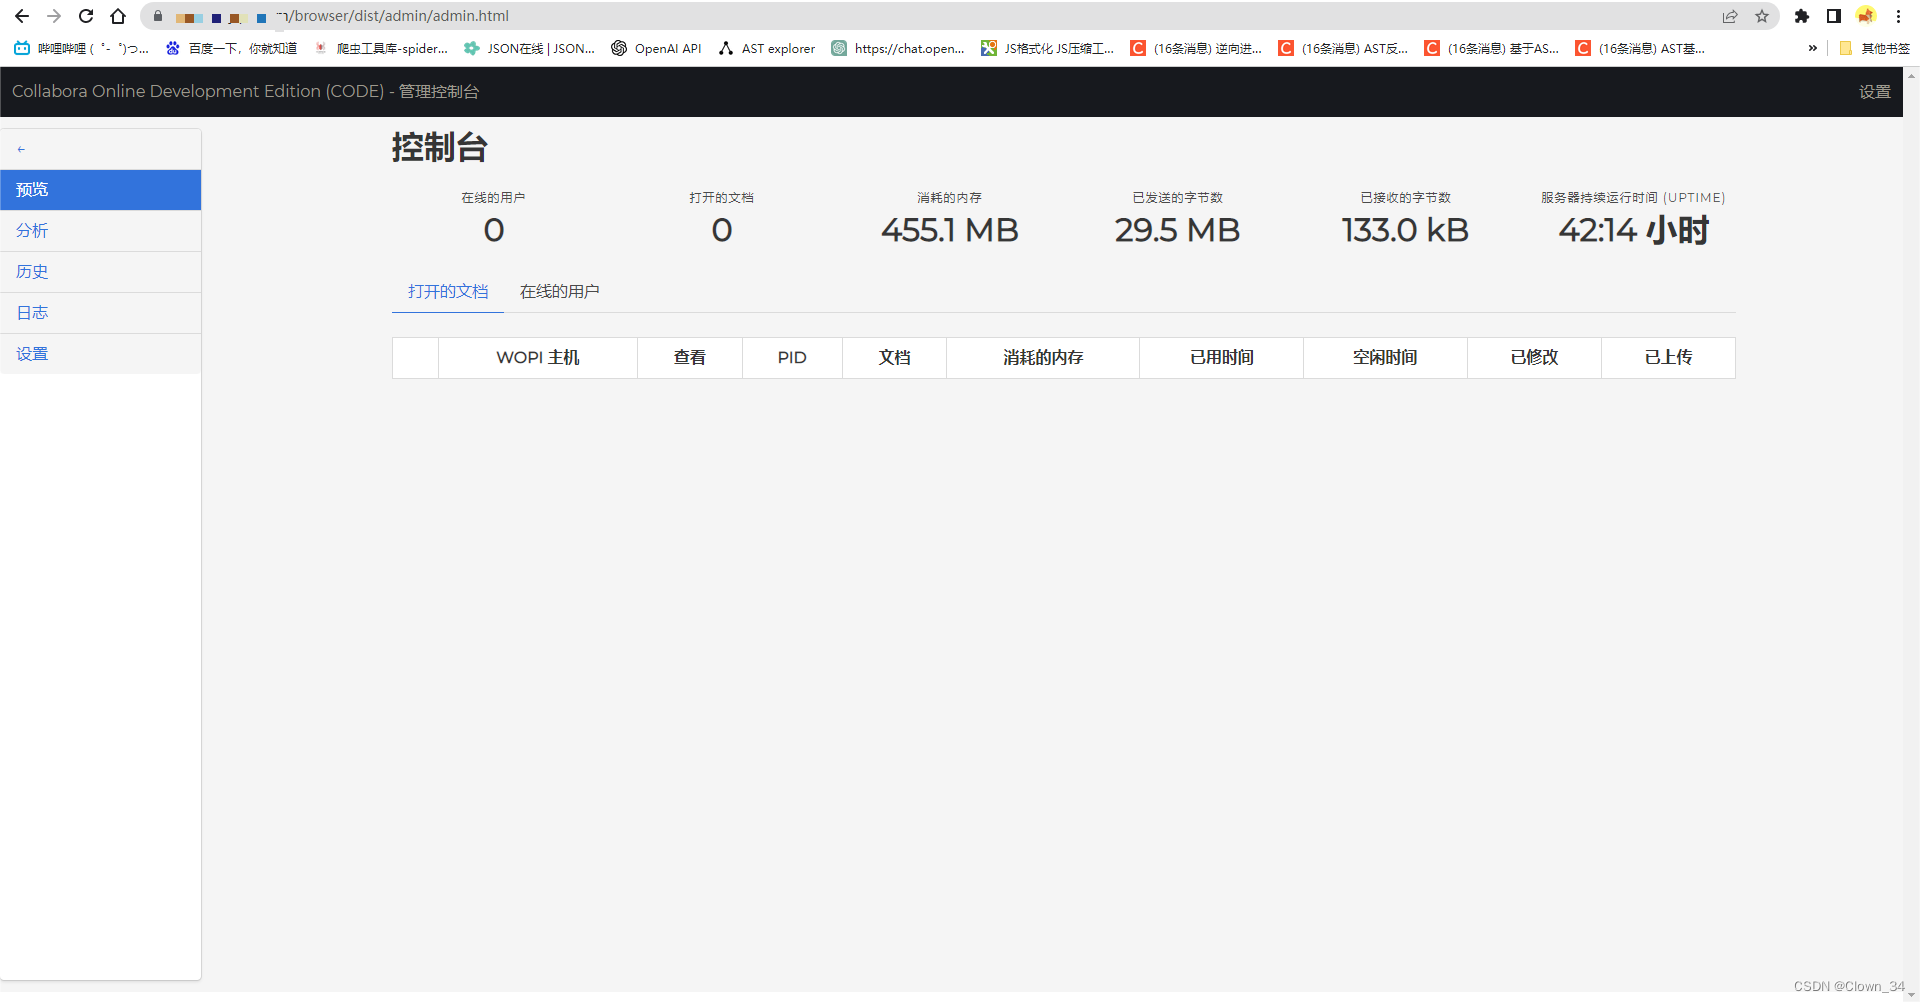Screen dimensions: 1920x1002
Task: Open the AST反... CSDN bookmark
Action: 1343,48
